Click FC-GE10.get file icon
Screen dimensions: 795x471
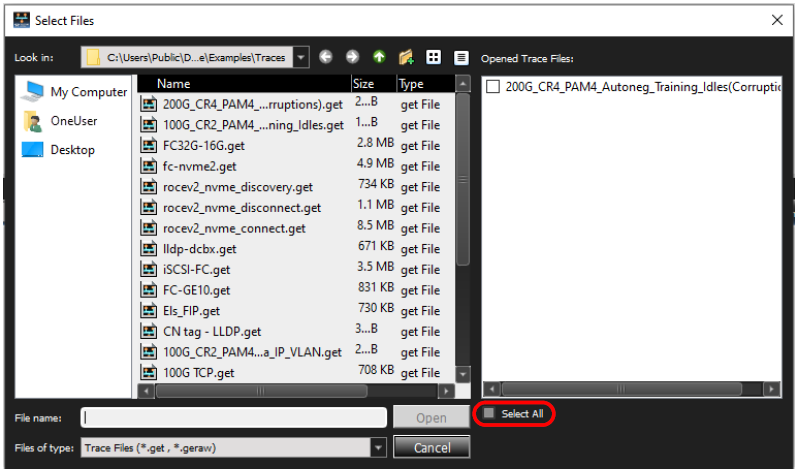pos(149,290)
